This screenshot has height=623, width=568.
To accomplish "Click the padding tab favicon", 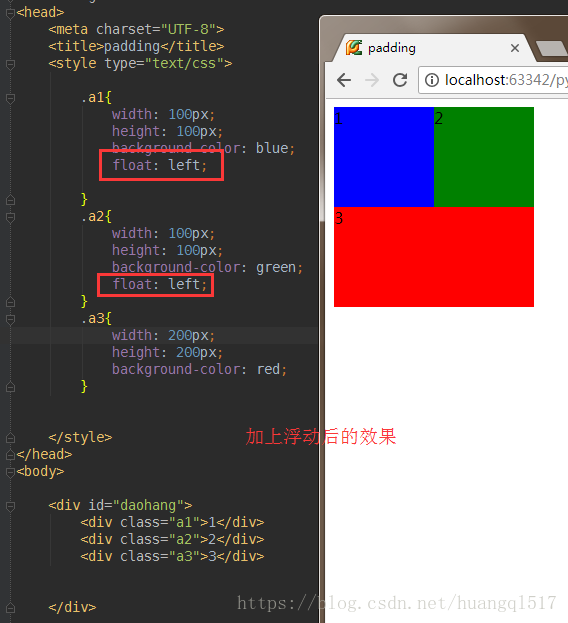I will coord(354,48).
